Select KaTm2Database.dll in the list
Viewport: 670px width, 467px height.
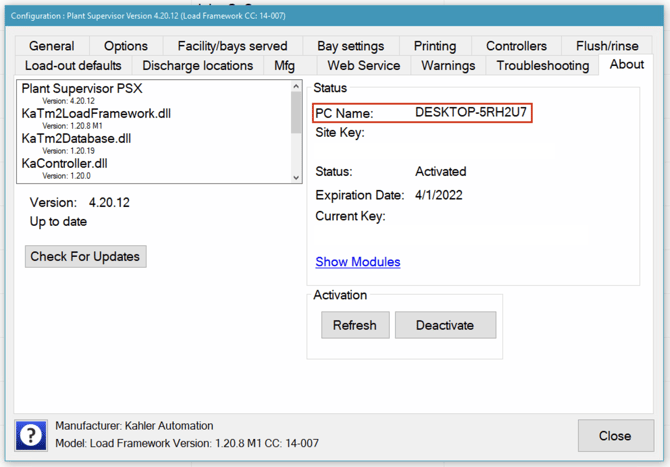76,138
